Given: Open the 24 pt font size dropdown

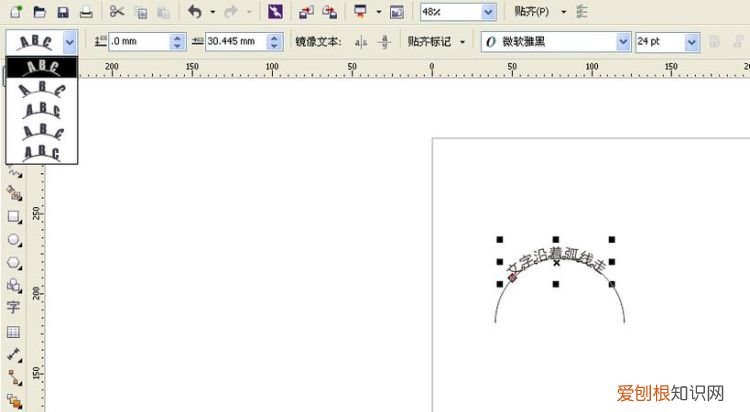Looking at the screenshot, I should click(692, 42).
